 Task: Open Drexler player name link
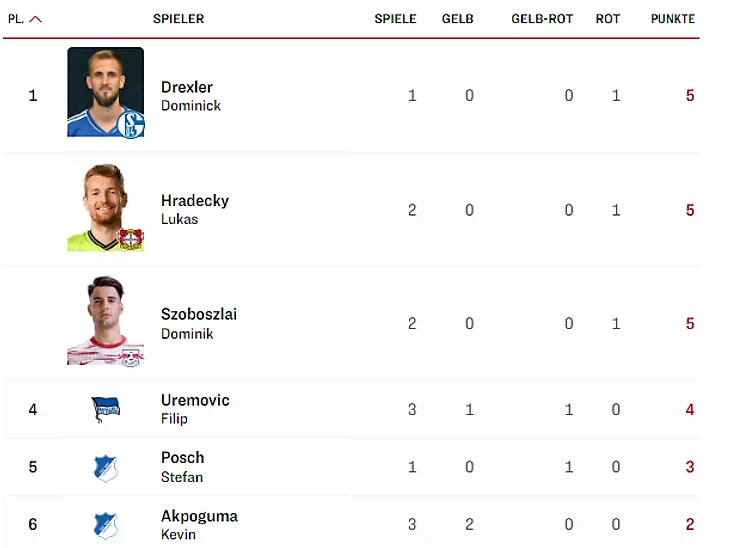[x=187, y=88]
